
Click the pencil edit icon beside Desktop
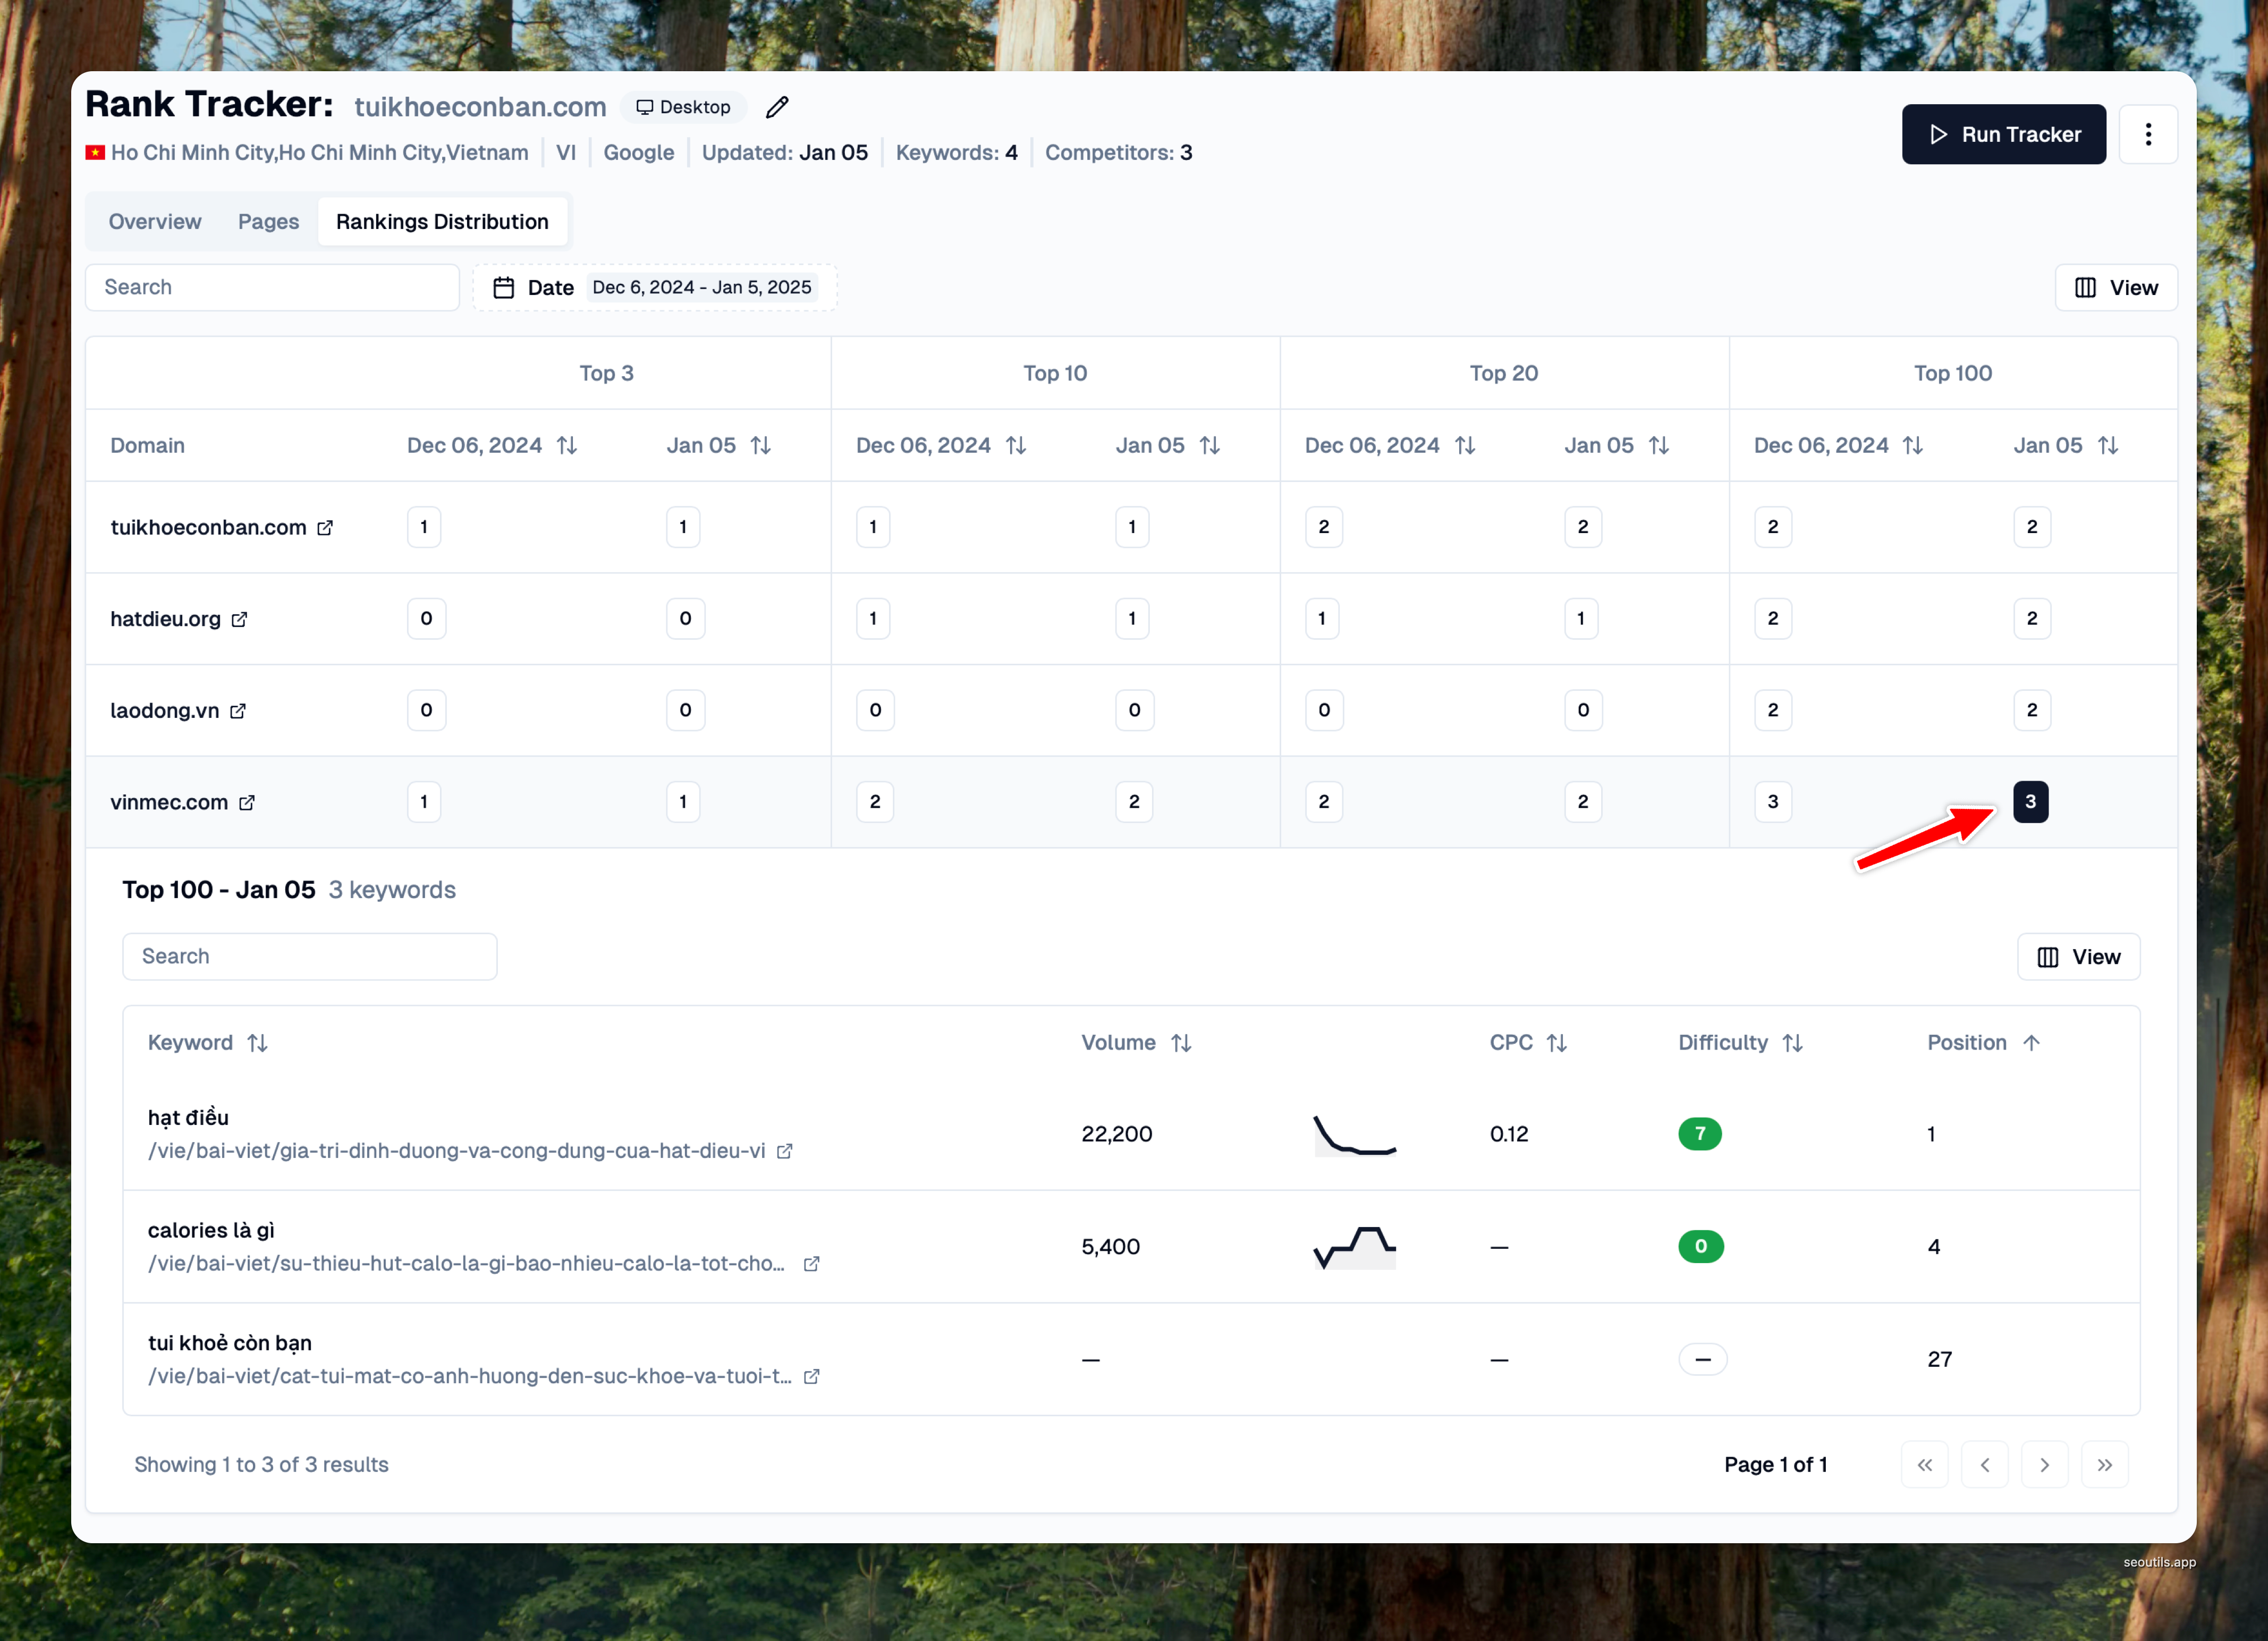pos(777,107)
